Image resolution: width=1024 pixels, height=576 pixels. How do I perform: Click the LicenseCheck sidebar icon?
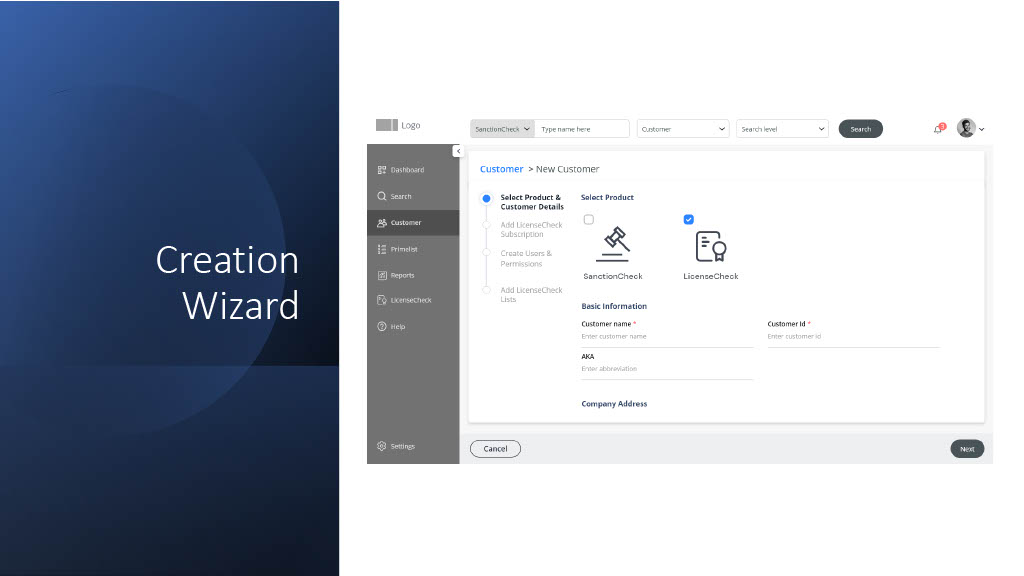click(382, 300)
